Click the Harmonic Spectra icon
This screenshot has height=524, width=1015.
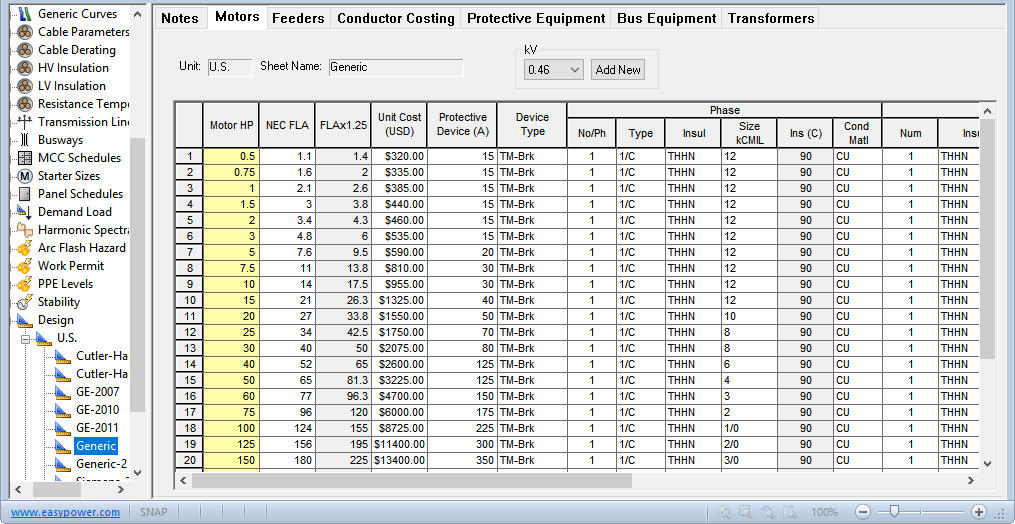(26, 230)
